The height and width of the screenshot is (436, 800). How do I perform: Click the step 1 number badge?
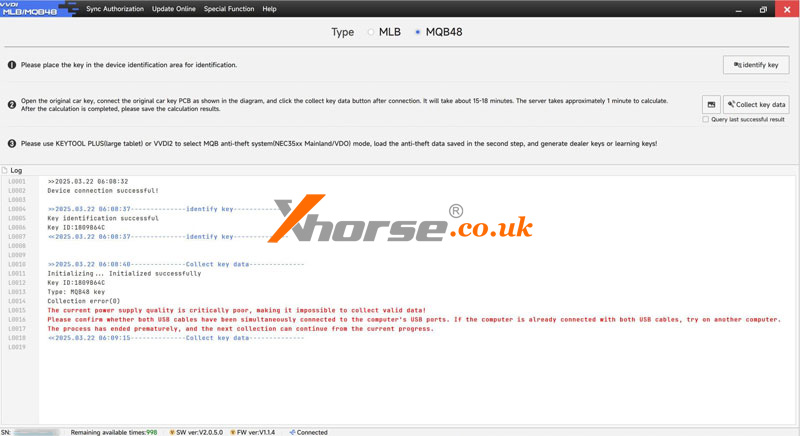(12, 65)
